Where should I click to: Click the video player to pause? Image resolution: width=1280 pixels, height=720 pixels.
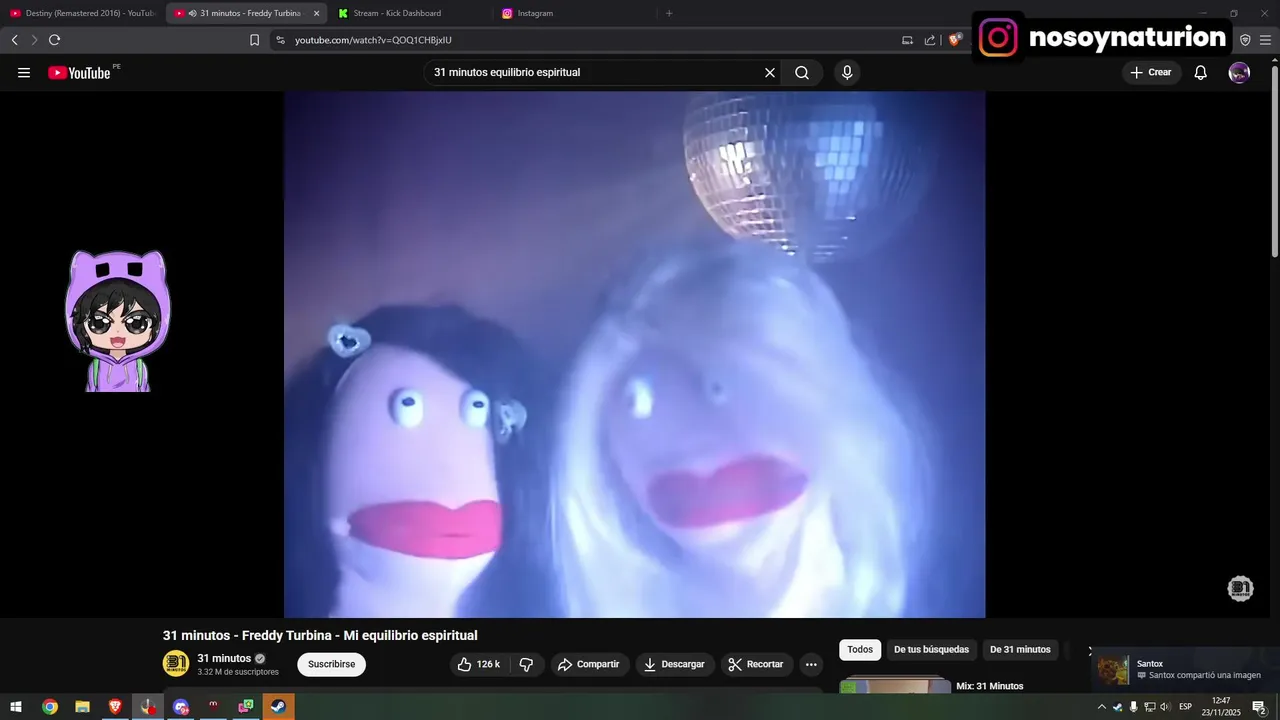pyautogui.click(x=634, y=354)
